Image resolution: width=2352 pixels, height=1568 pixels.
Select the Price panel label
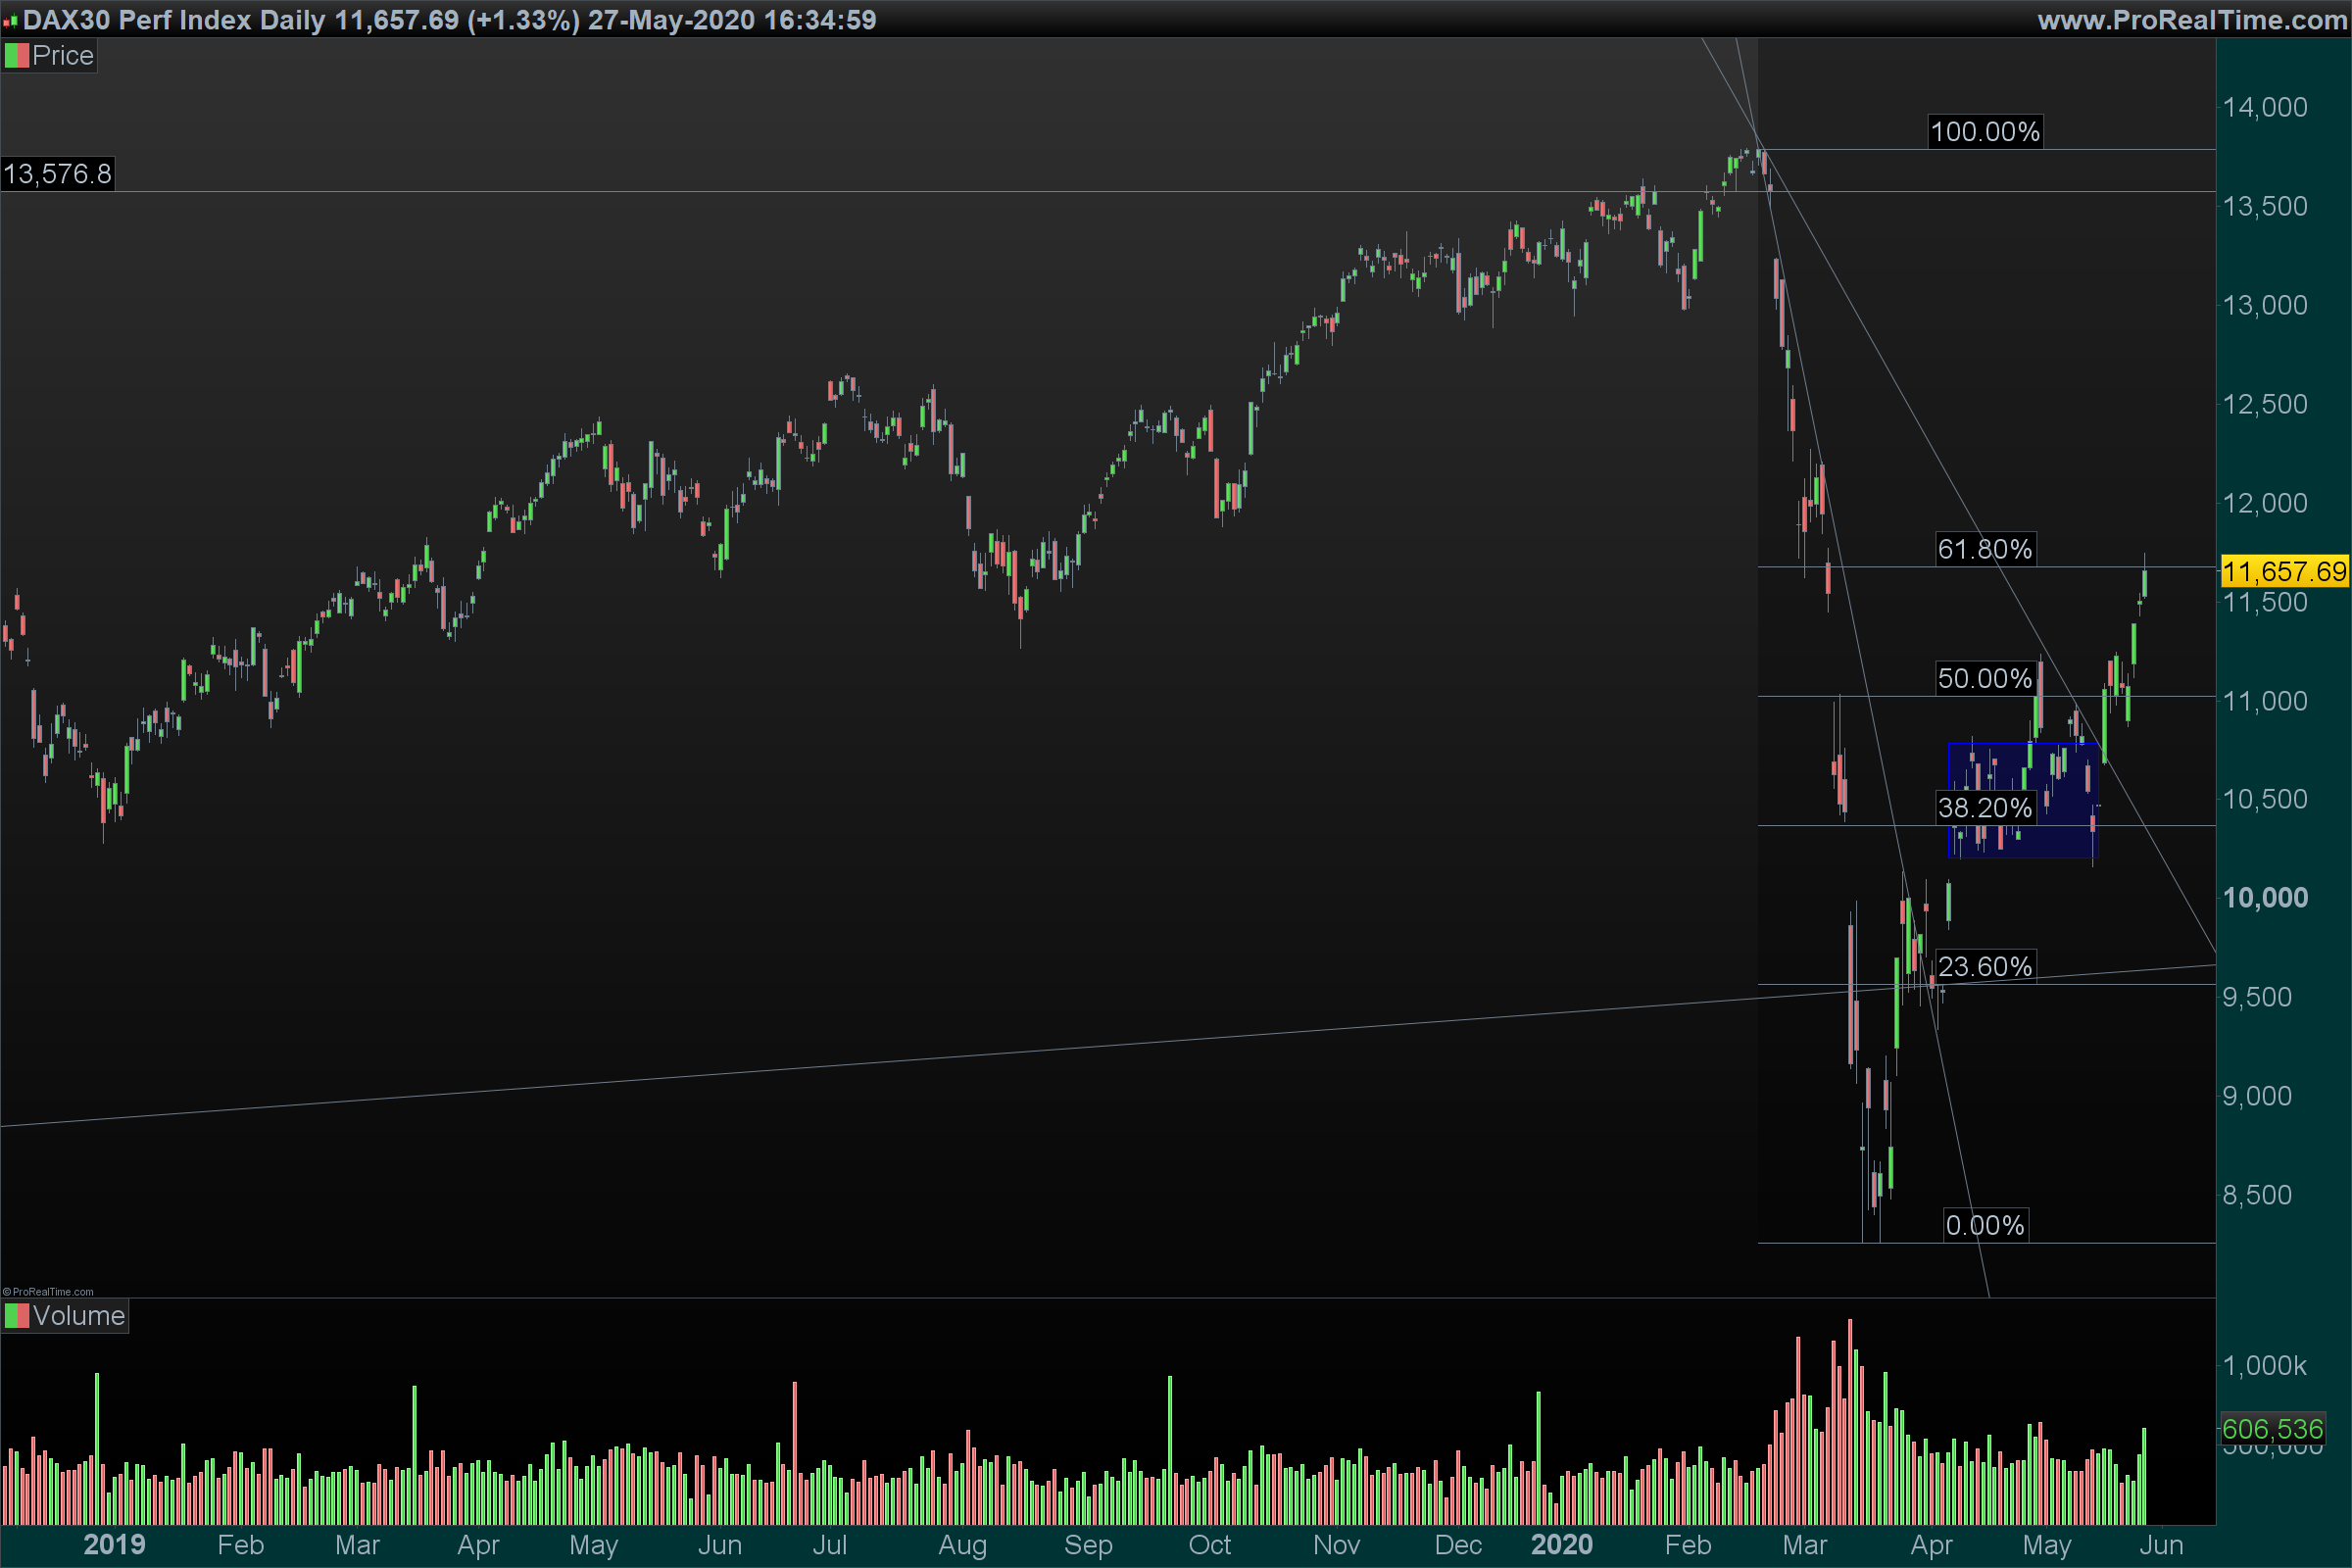[x=62, y=56]
